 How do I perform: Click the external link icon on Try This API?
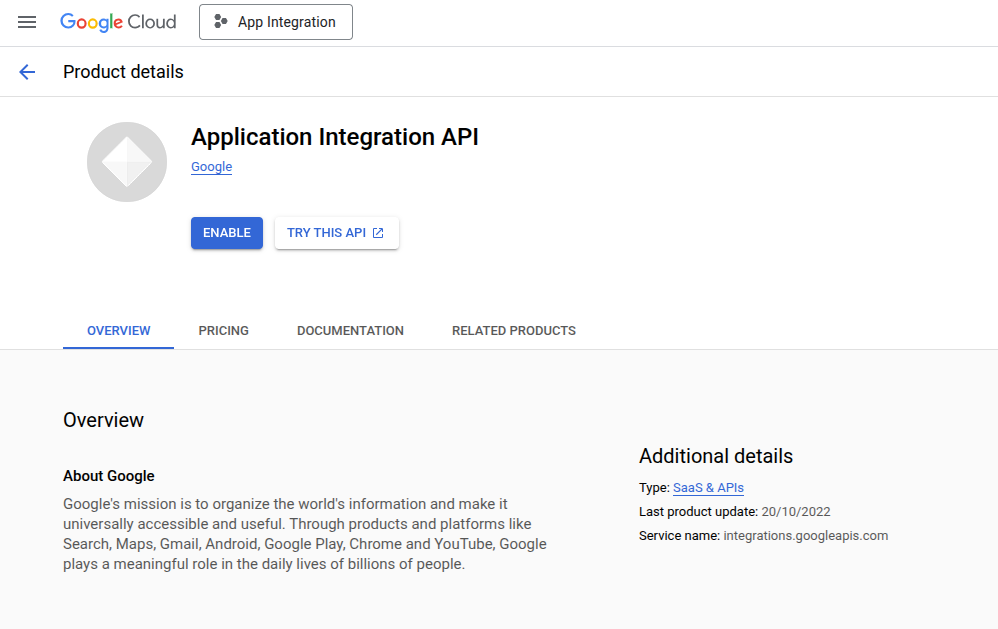point(378,233)
